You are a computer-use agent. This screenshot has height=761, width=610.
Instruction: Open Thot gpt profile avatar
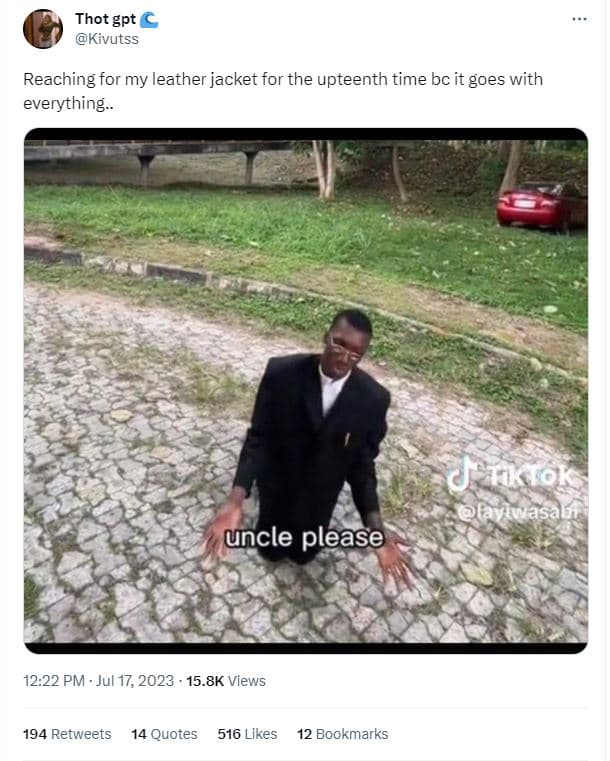43,29
